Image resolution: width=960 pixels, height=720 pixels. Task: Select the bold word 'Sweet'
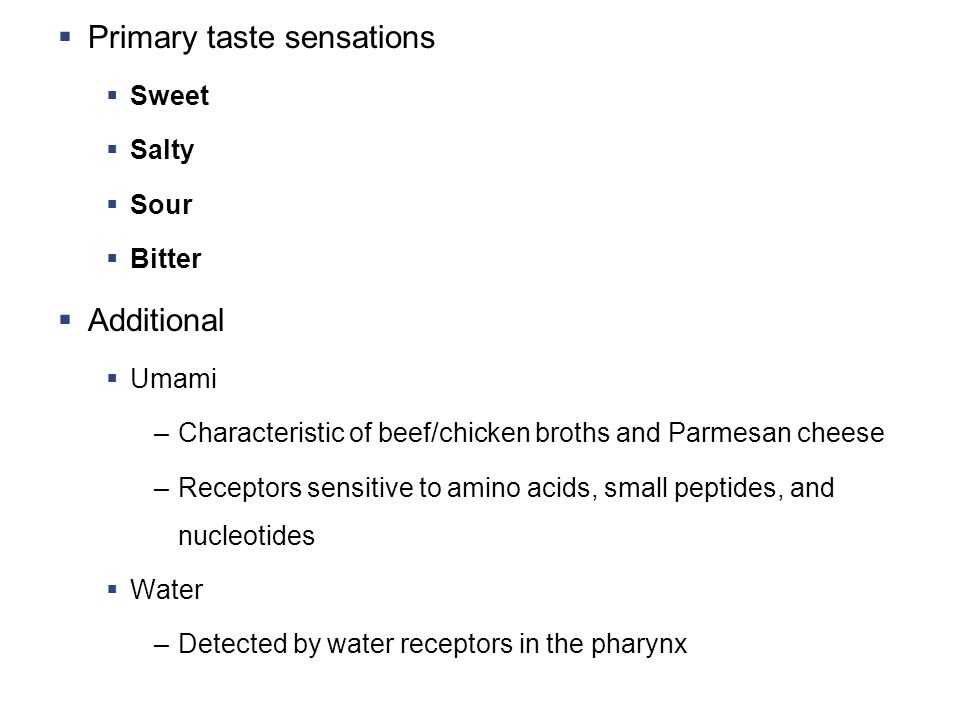click(170, 96)
